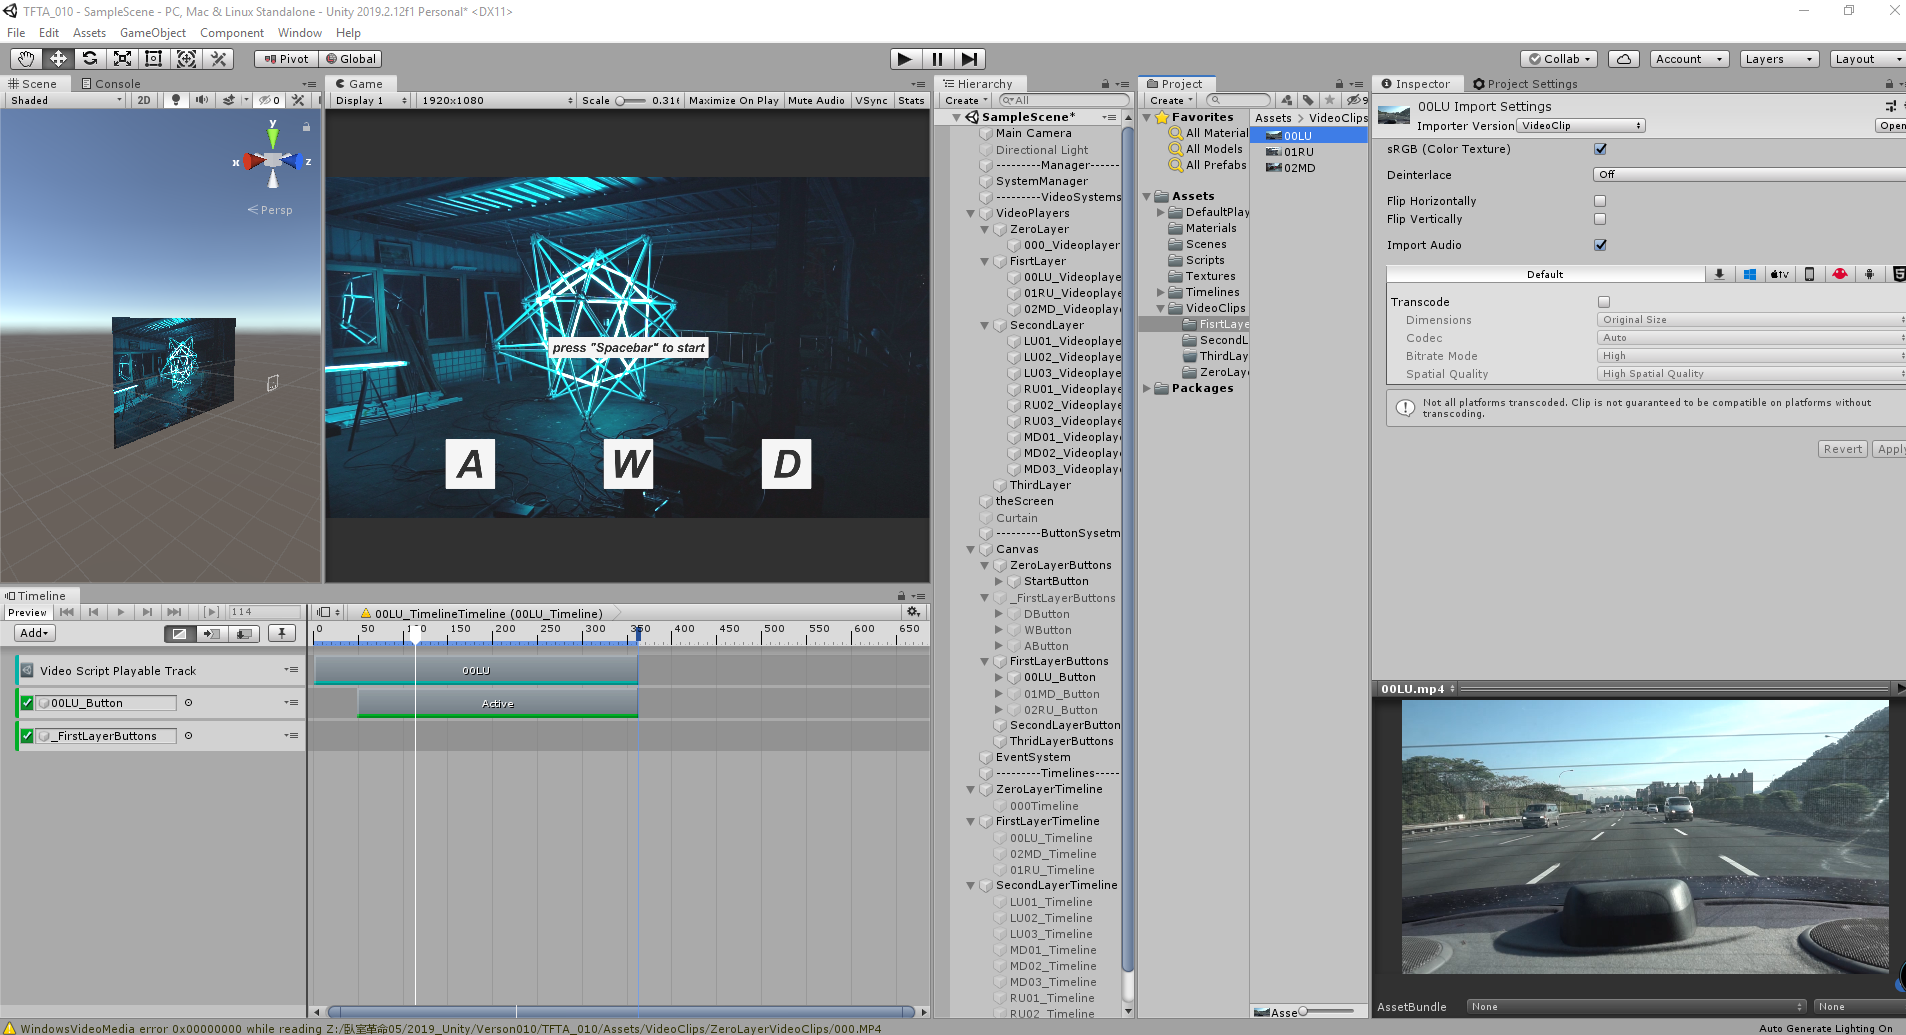
Task: Select the Move tool
Action: (58, 59)
